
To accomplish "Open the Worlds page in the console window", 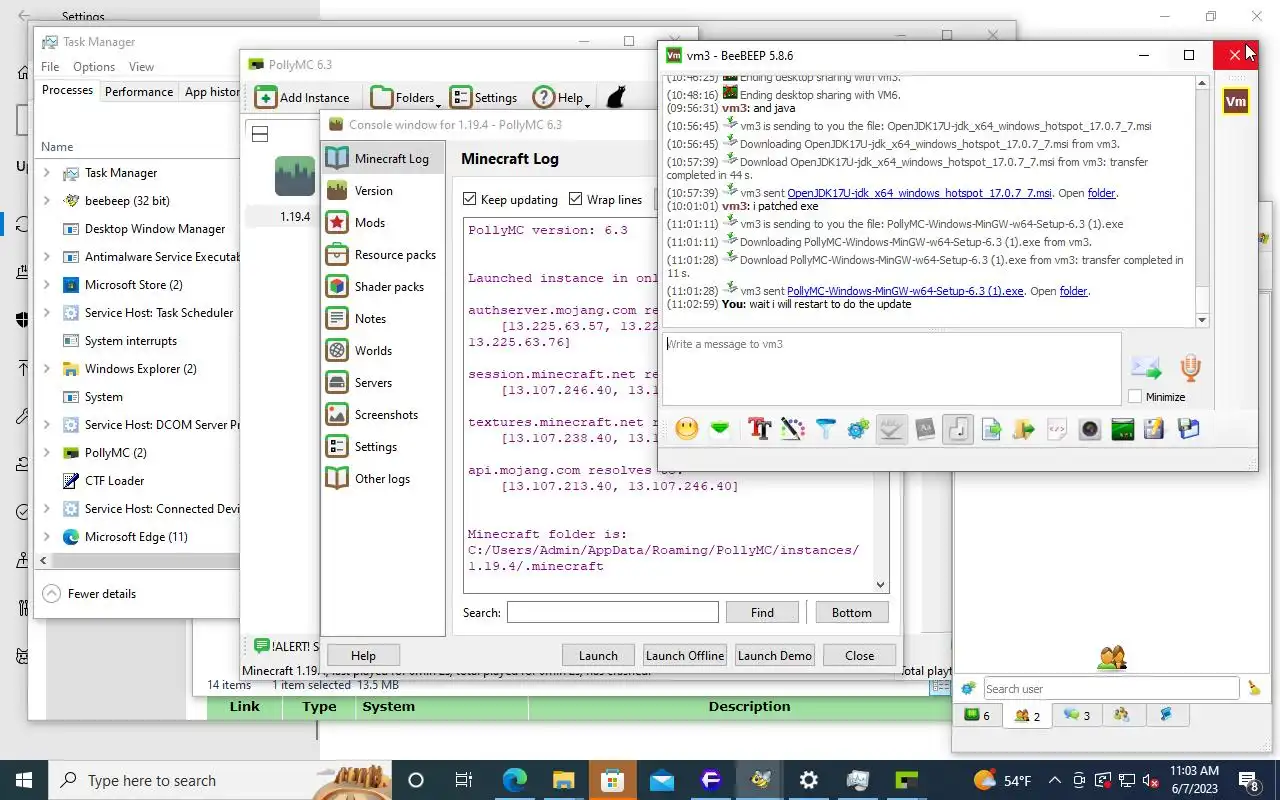I will click(383, 351).
